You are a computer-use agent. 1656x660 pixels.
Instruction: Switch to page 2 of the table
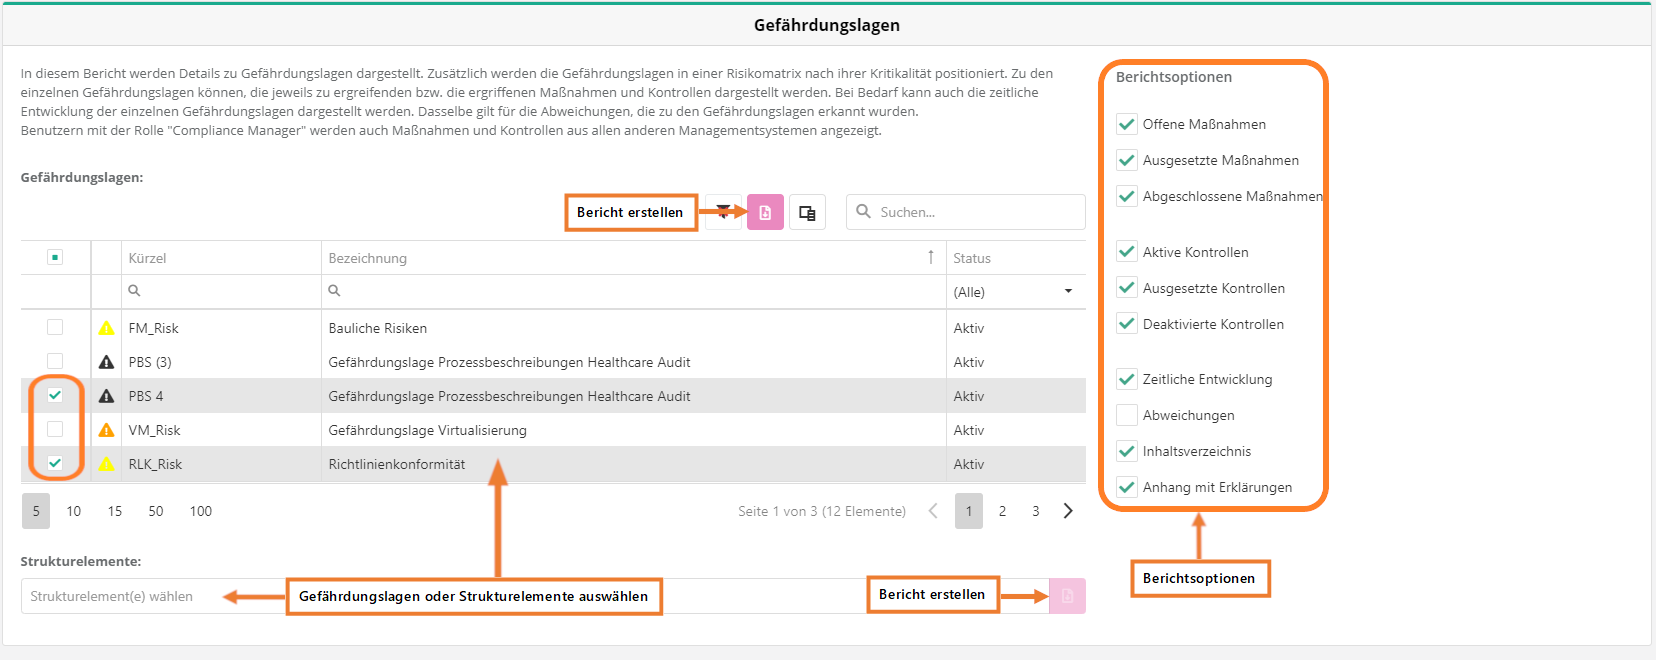coord(1002,511)
